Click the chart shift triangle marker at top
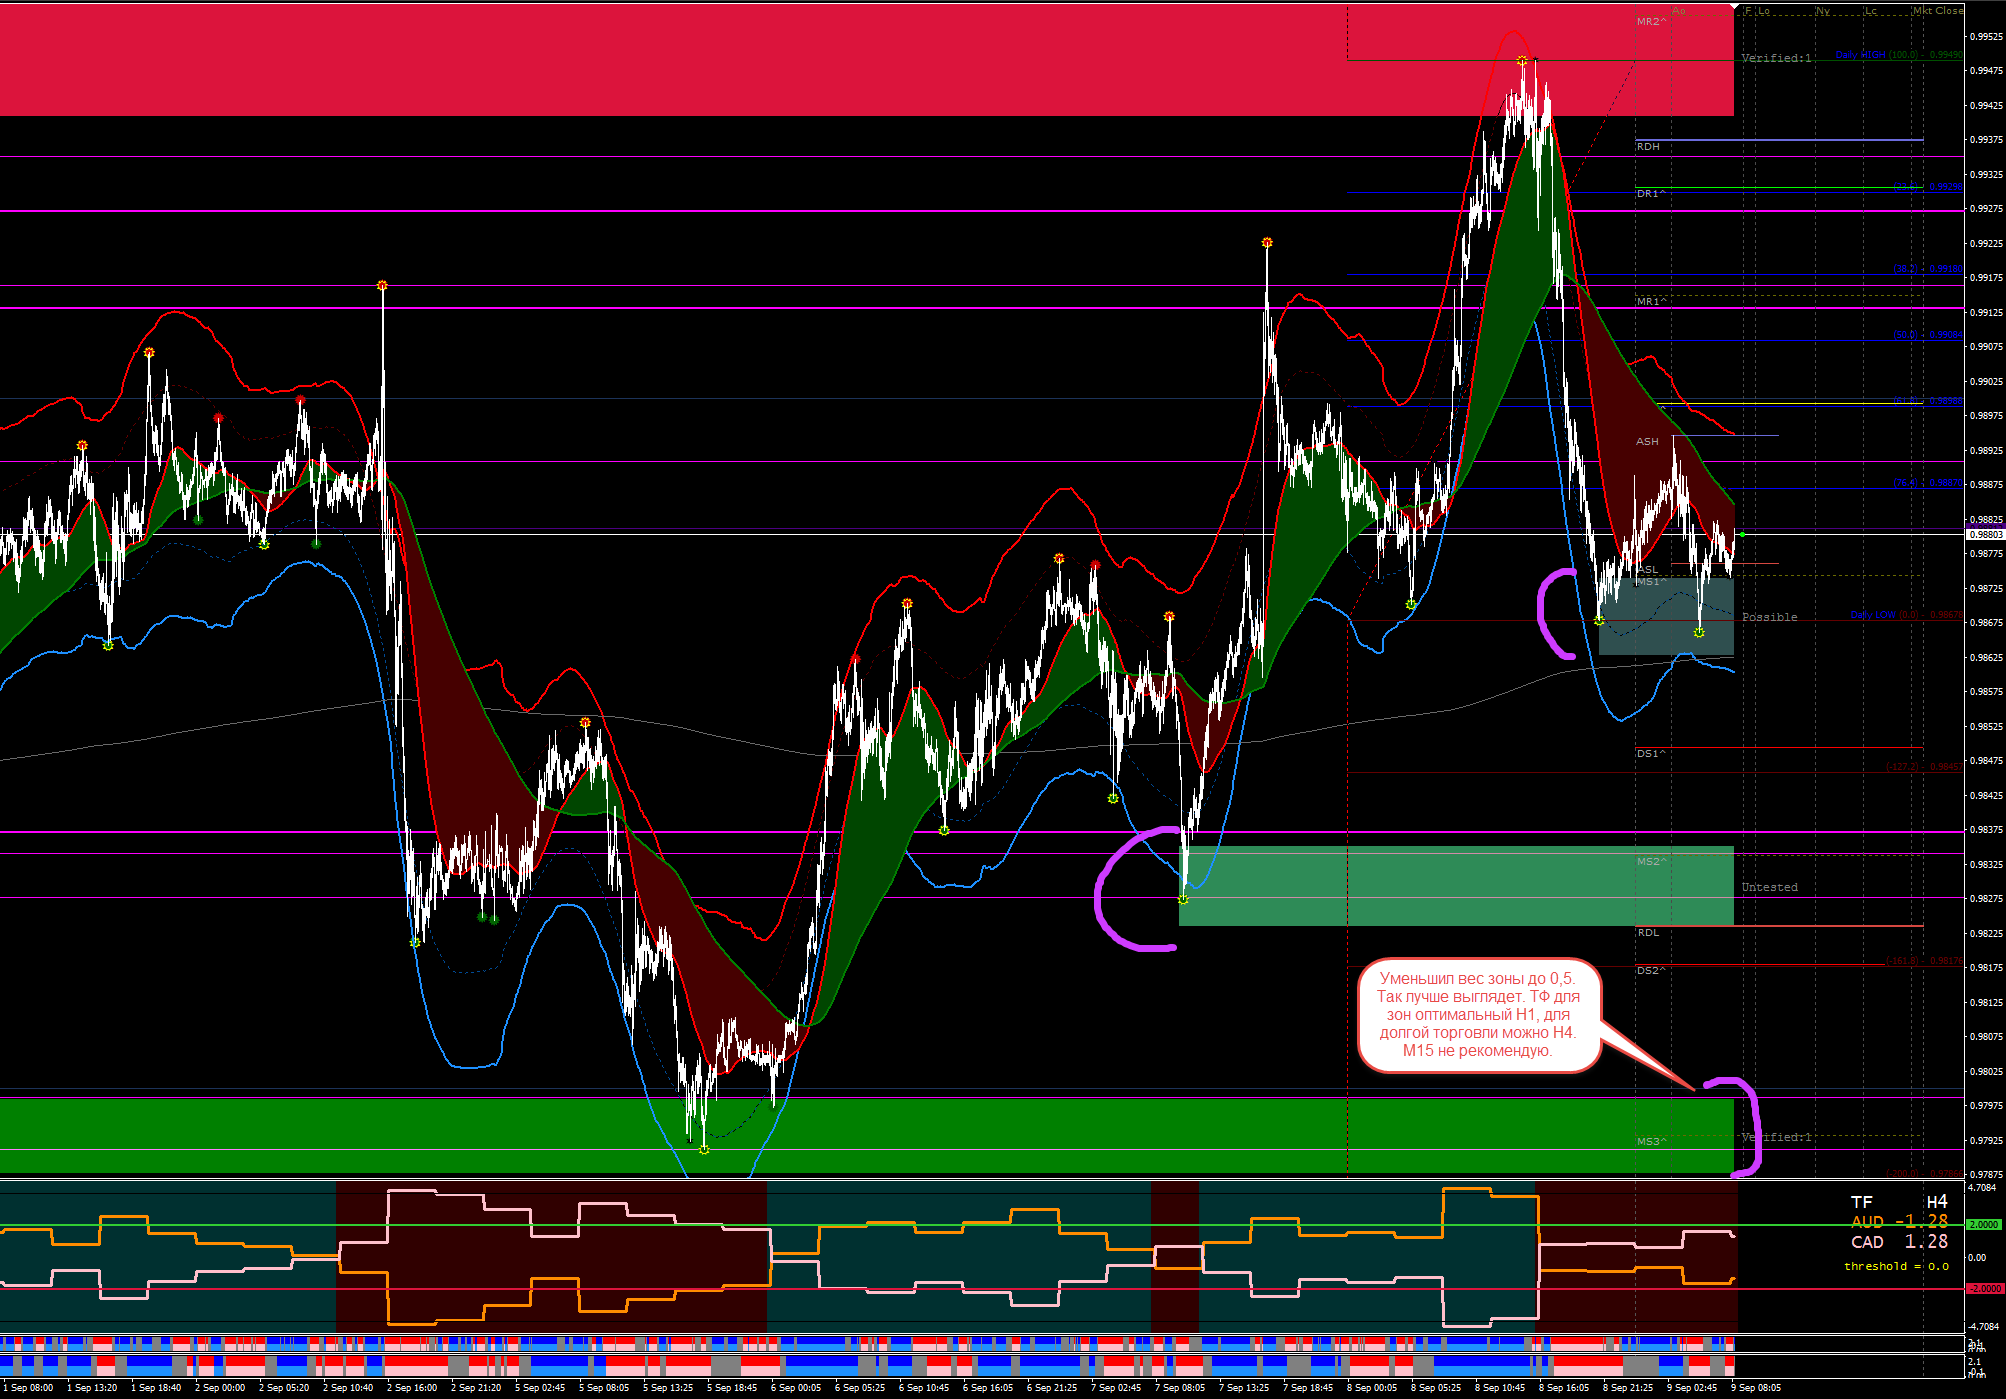 pos(1733,8)
